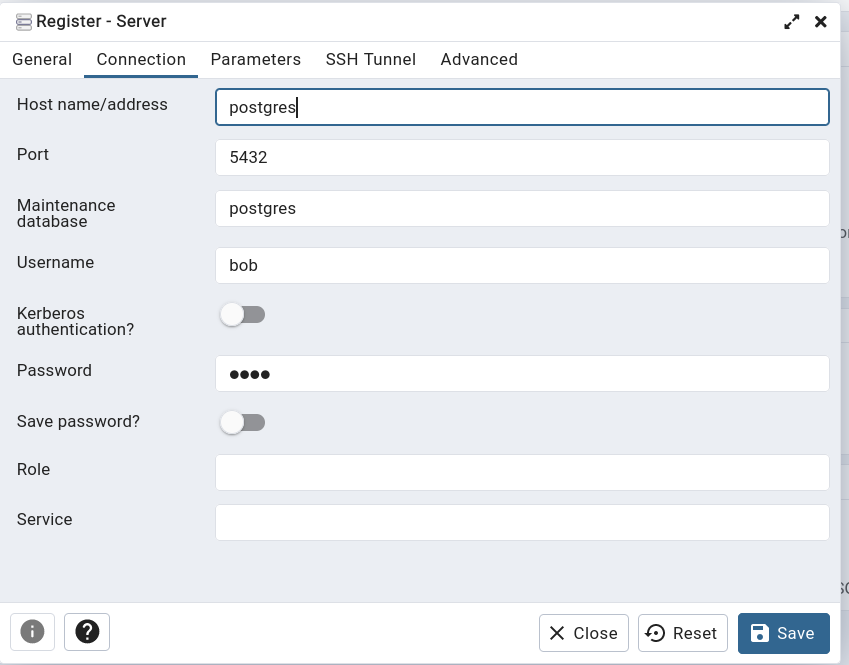The image size is (849, 665).
Task: Maximize dialog with the expand arrows icon
Action: pos(791,21)
